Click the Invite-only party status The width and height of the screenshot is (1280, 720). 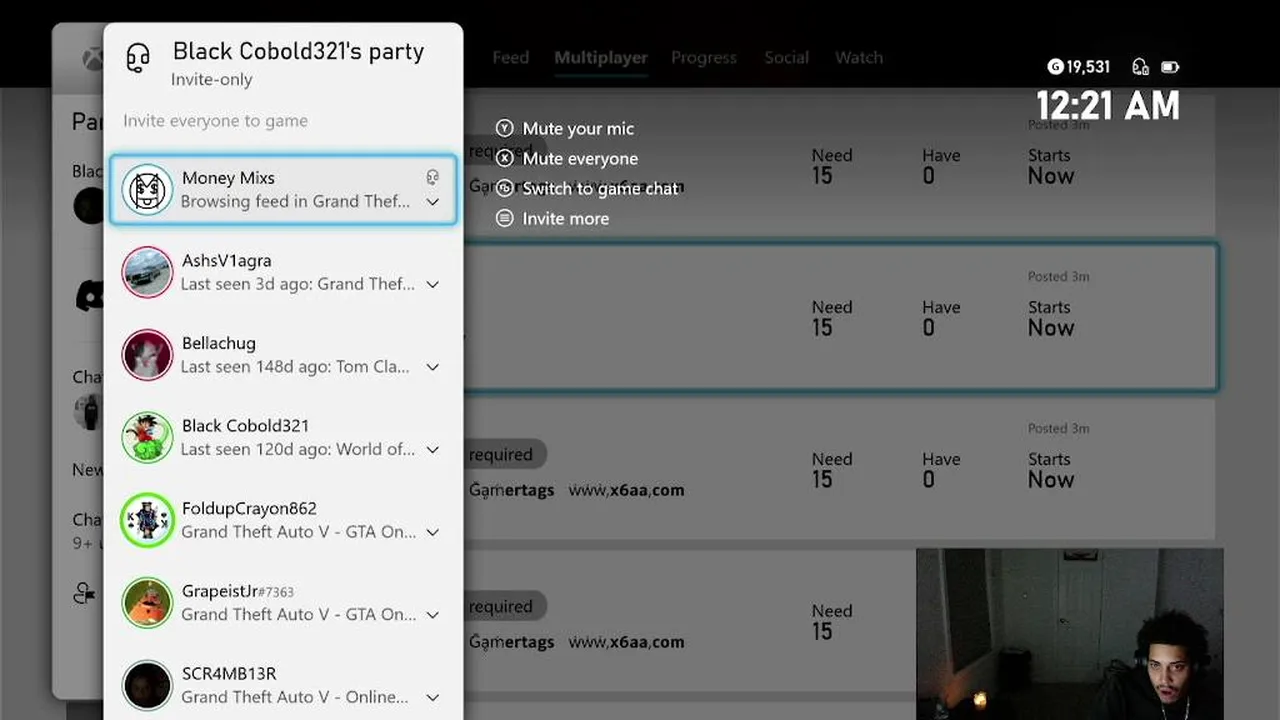click(211, 80)
